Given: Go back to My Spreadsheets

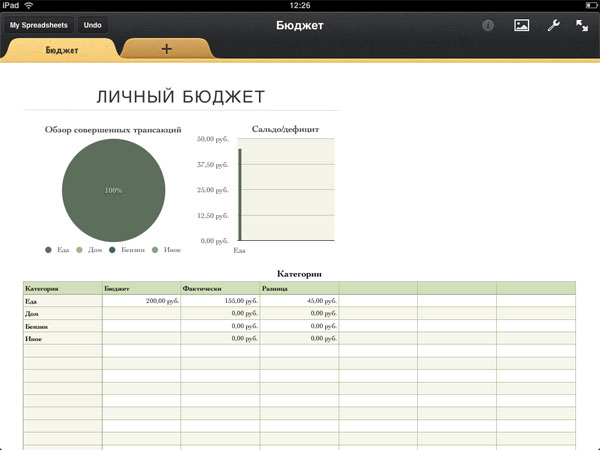Looking at the screenshot, I should click(39, 25).
